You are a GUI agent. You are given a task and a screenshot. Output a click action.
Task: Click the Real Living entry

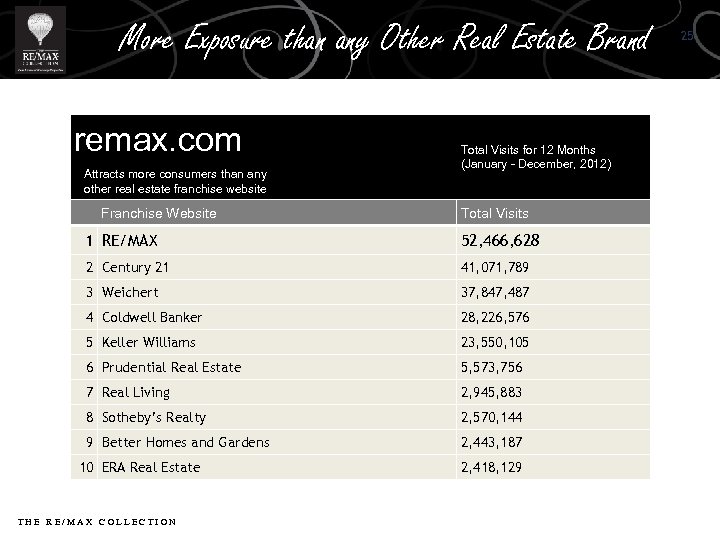click(x=136, y=392)
